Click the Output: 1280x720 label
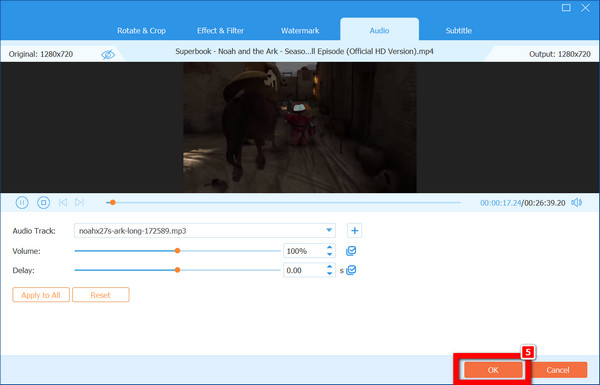Screen dimensions: 600x385 point(560,54)
